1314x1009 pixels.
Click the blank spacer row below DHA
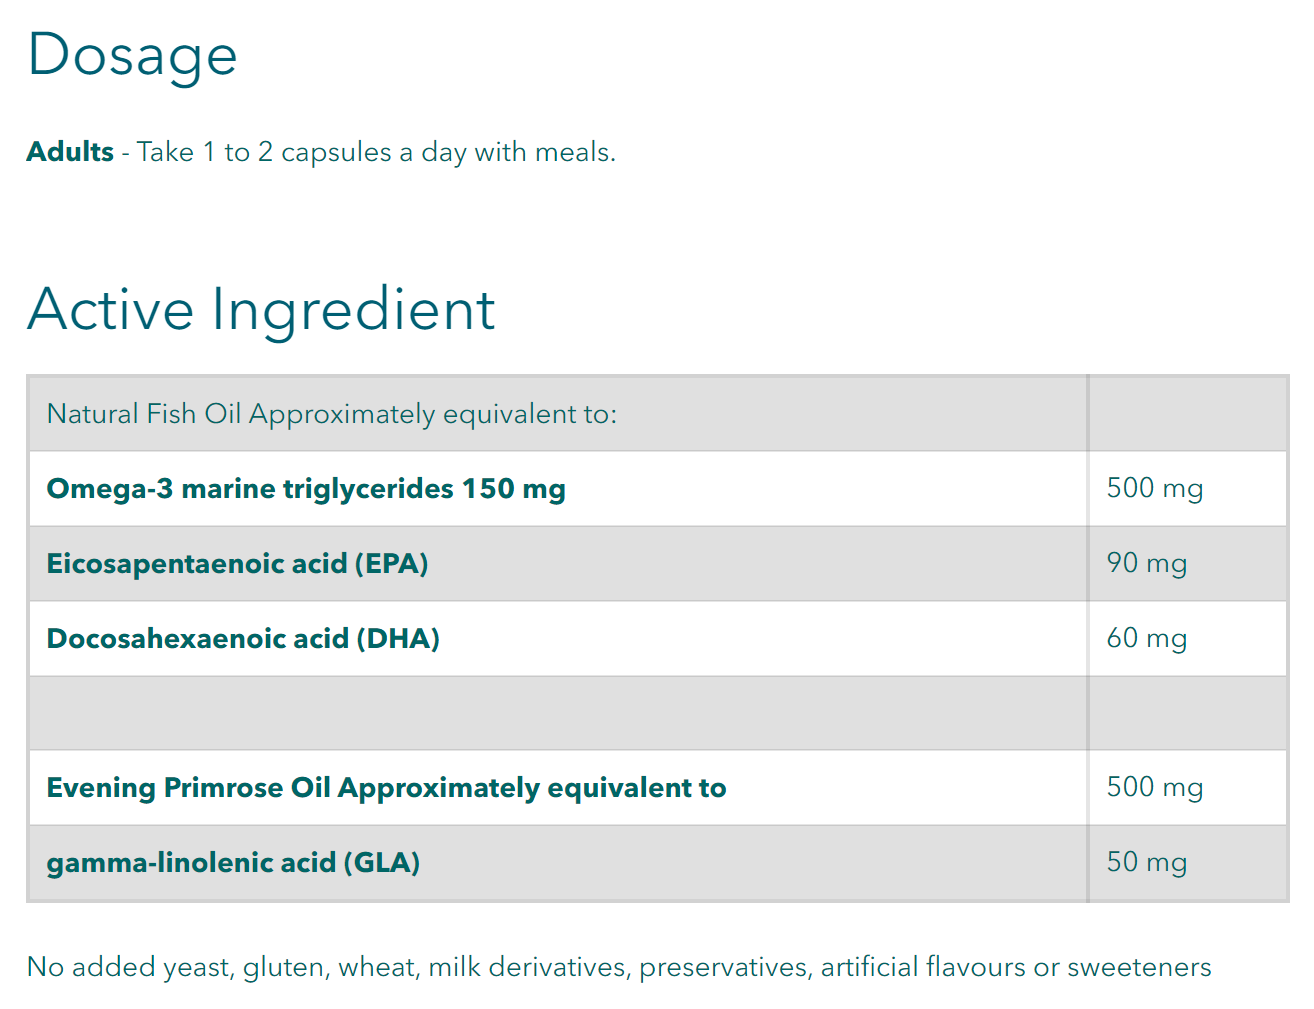[x=557, y=713]
